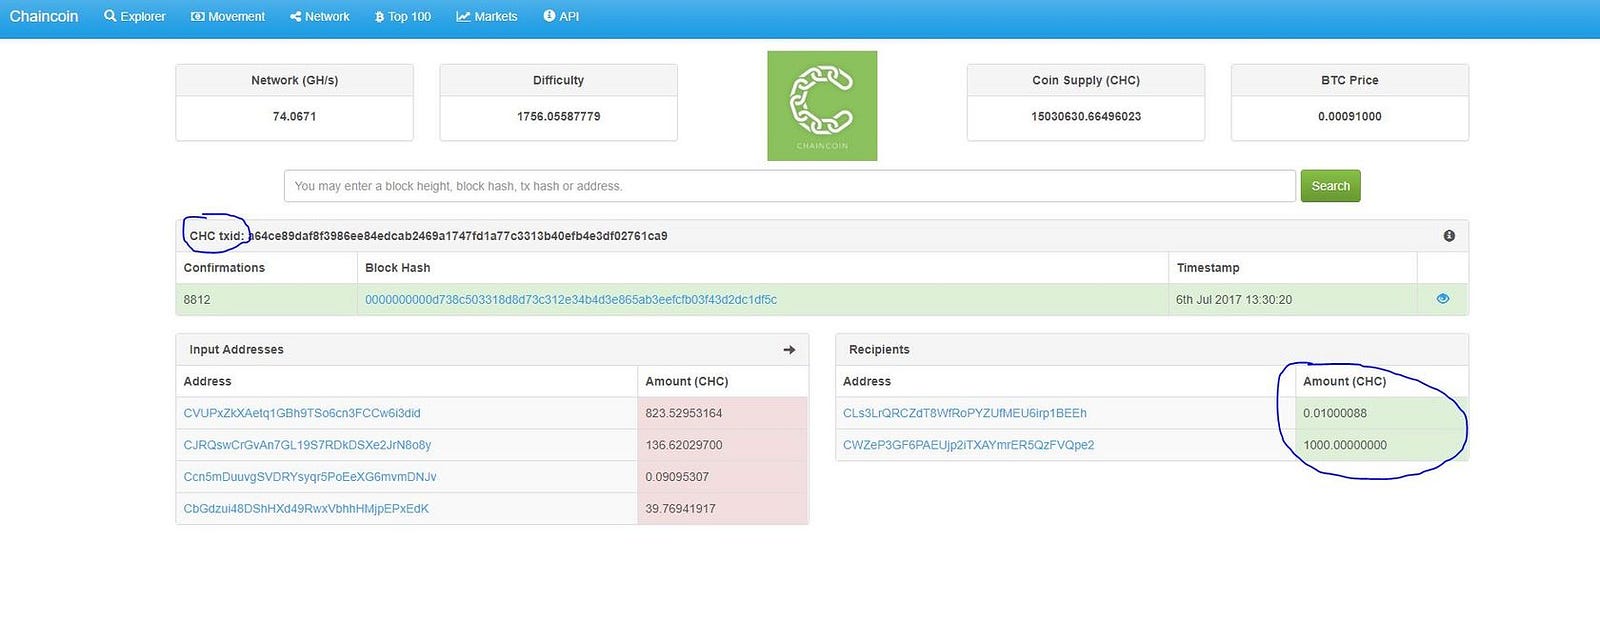The height and width of the screenshot is (622, 1600).
Task: Click Amount (CHC) header in Input Addresses
Action: coord(687,382)
